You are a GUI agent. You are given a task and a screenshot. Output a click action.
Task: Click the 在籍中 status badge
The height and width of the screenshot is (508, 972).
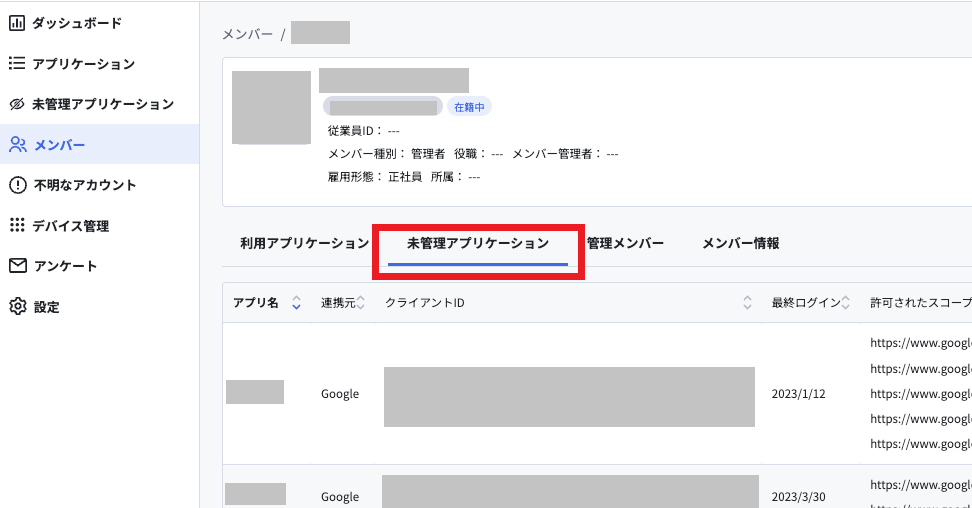pos(469,107)
